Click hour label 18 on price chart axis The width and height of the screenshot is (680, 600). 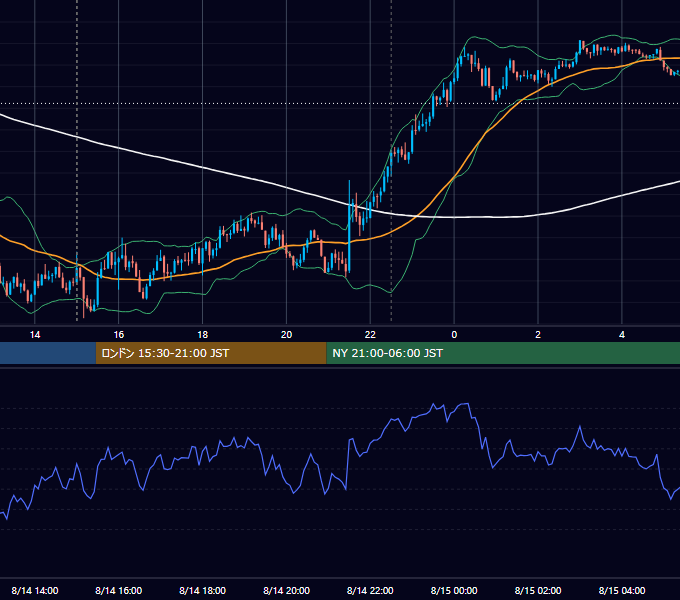[x=203, y=335]
